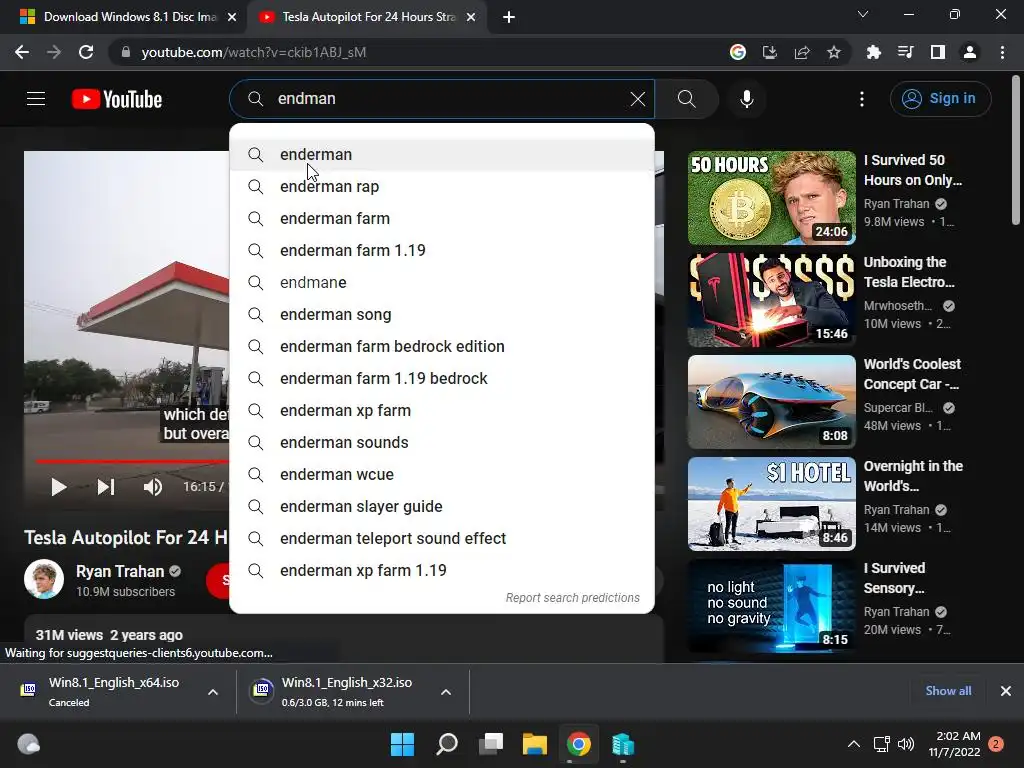Open World's Coolest Concept Car thumbnail

[771, 402]
